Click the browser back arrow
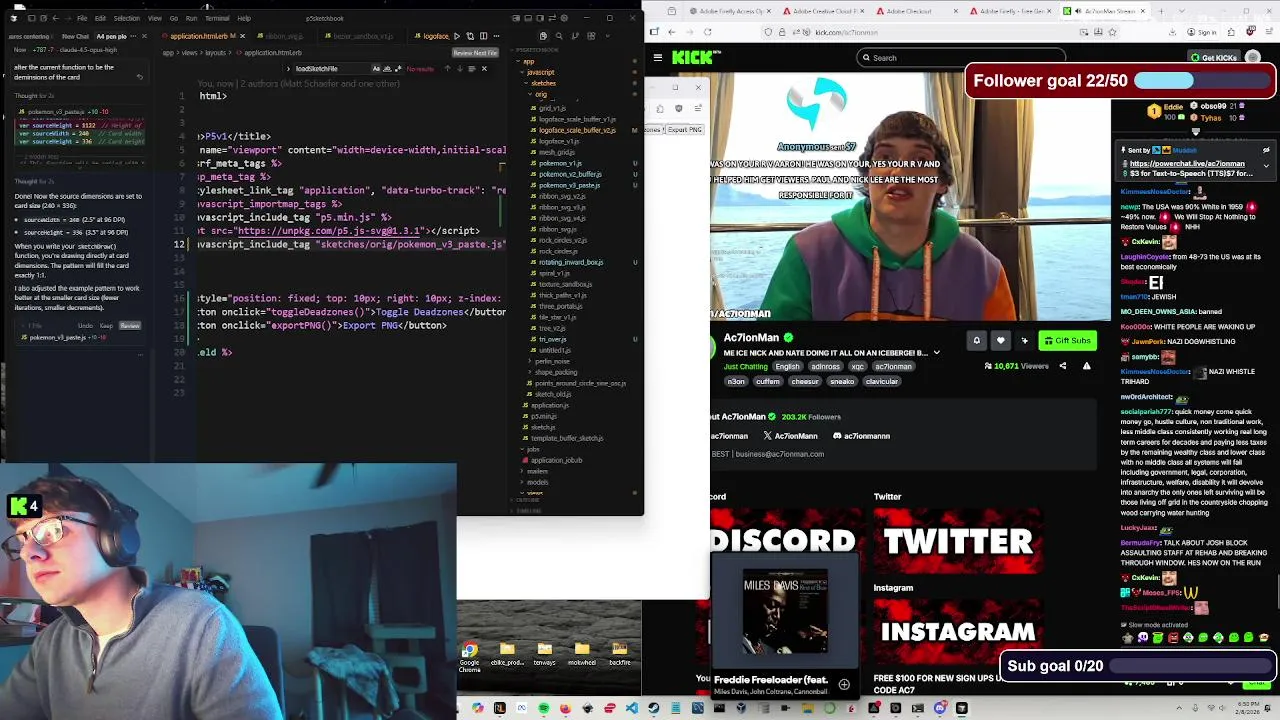The height and width of the screenshot is (720, 1280). tap(672, 32)
